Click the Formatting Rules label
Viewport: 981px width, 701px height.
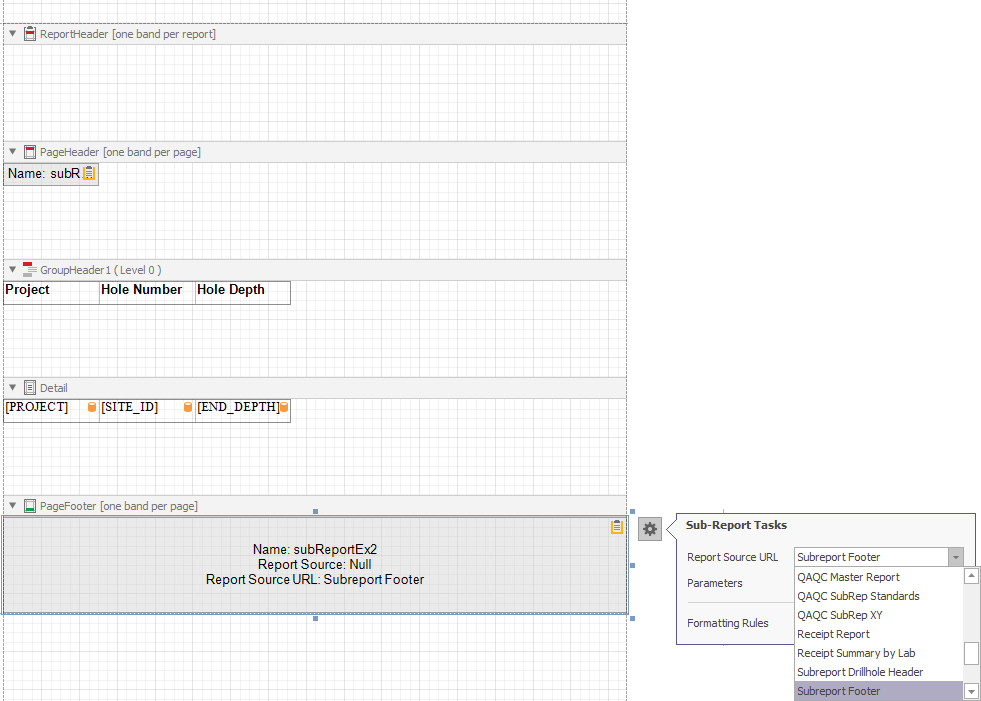728,623
